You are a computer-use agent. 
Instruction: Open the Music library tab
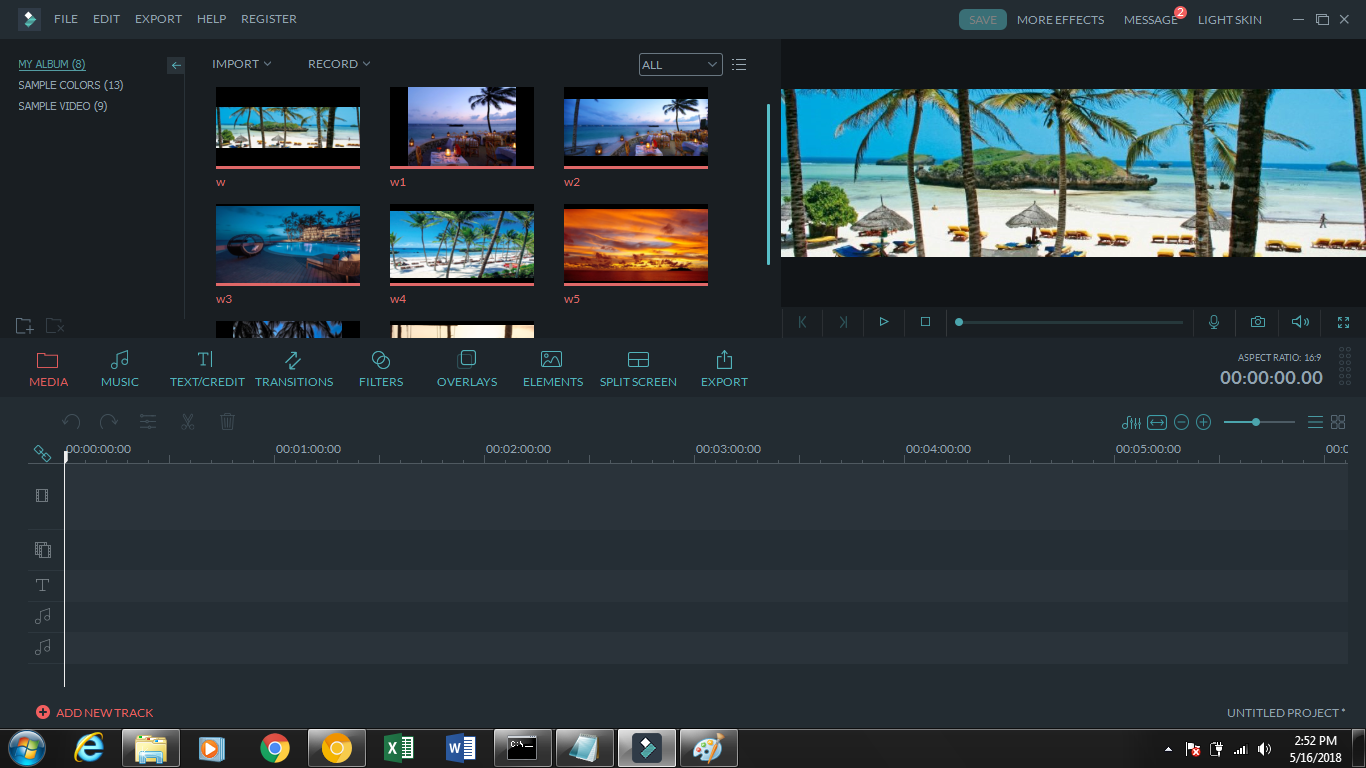(120, 369)
